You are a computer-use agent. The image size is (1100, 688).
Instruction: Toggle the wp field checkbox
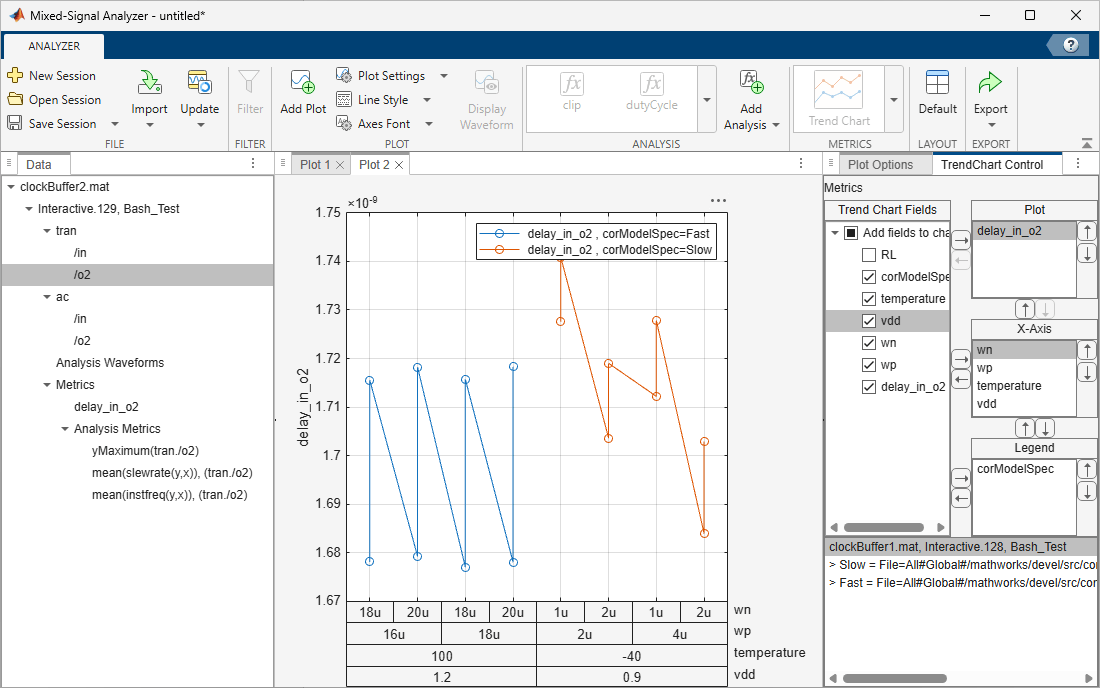pos(868,365)
